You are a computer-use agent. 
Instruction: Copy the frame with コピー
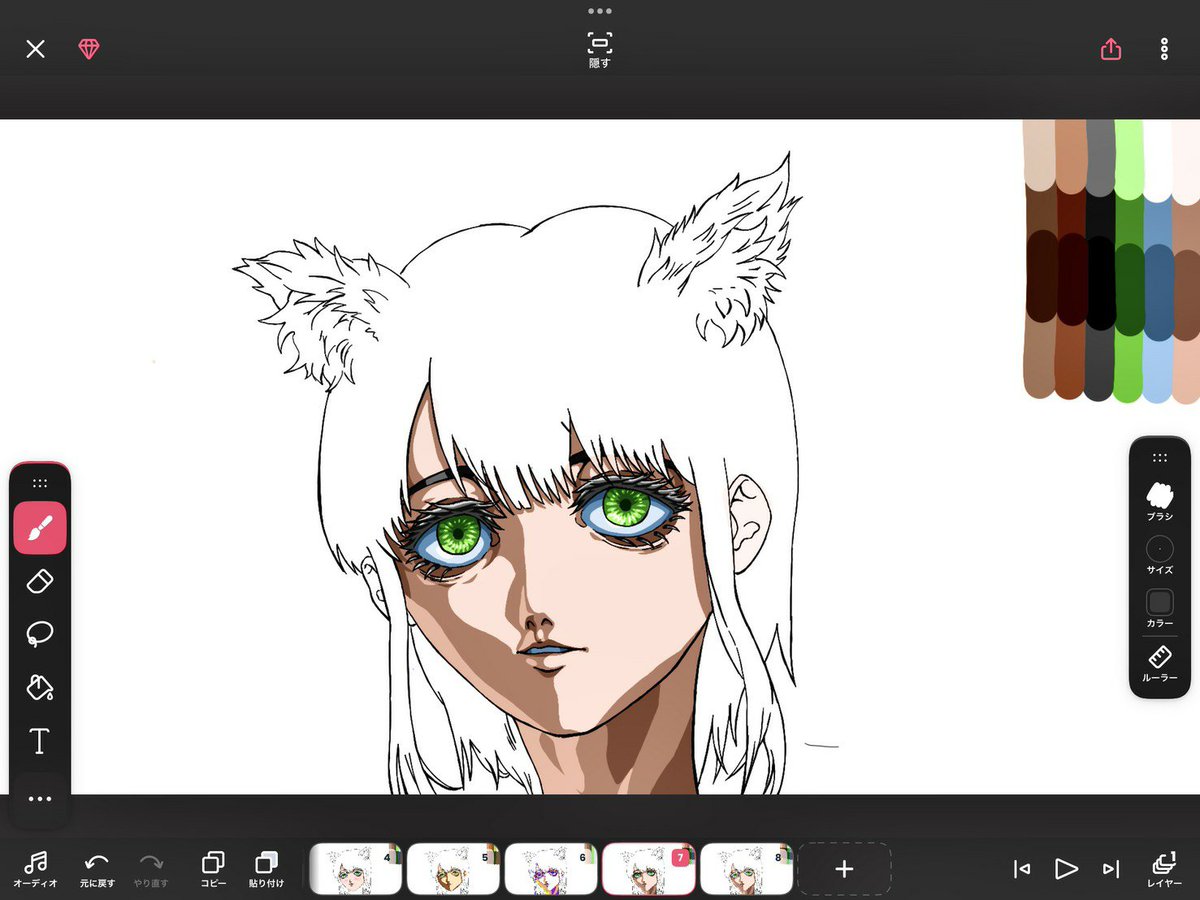point(213,869)
